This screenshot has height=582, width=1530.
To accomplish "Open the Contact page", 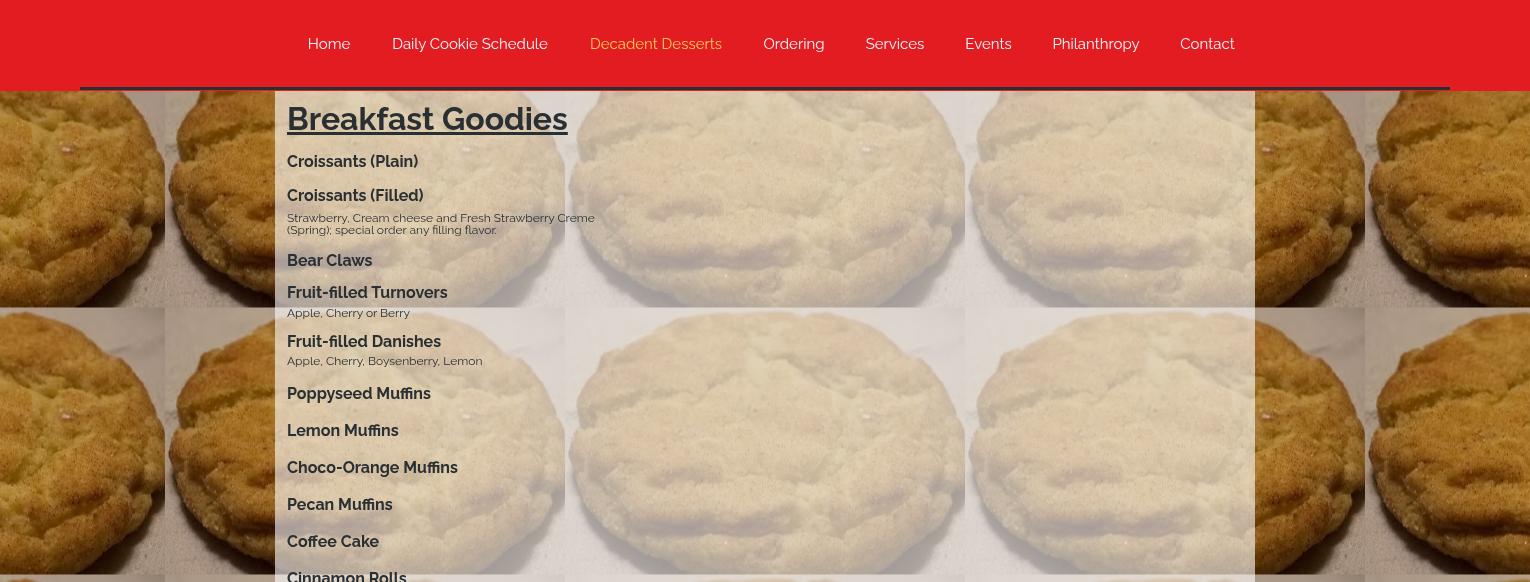I will [1207, 44].
